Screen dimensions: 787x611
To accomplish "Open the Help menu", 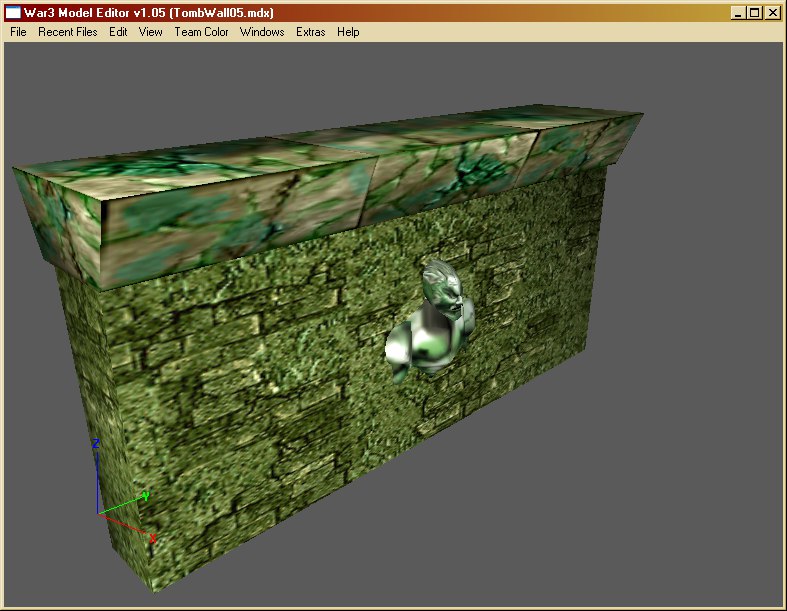I will coord(348,32).
